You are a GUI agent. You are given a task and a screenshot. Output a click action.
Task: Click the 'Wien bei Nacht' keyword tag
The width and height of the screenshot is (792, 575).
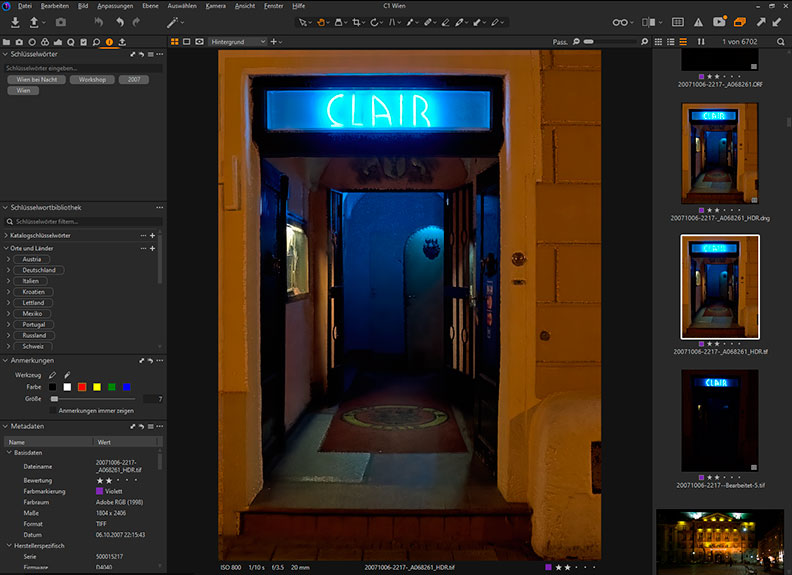(36, 80)
